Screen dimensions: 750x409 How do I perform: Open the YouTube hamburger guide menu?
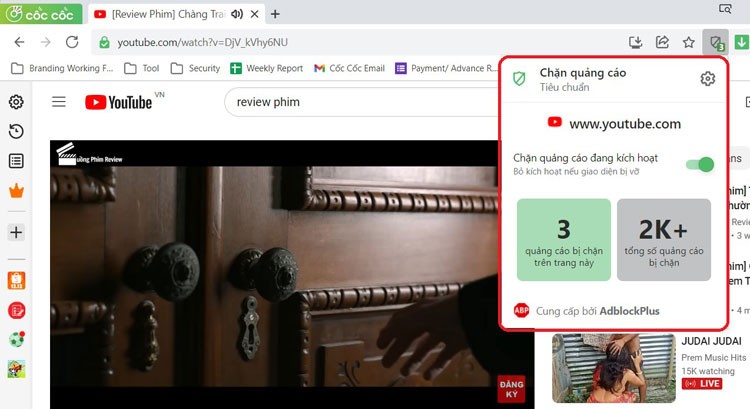pos(59,102)
